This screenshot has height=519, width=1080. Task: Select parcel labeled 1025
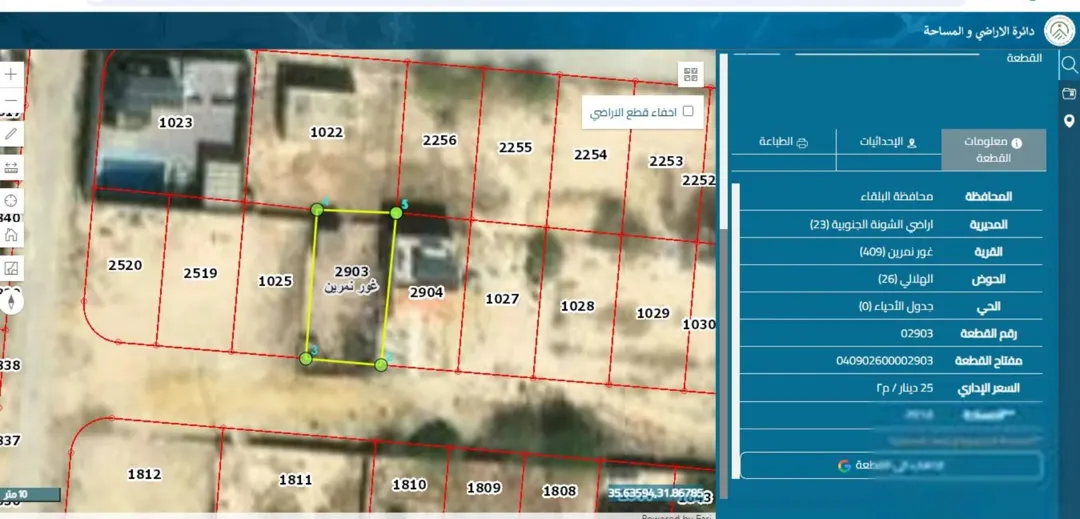[x=275, y=281]
